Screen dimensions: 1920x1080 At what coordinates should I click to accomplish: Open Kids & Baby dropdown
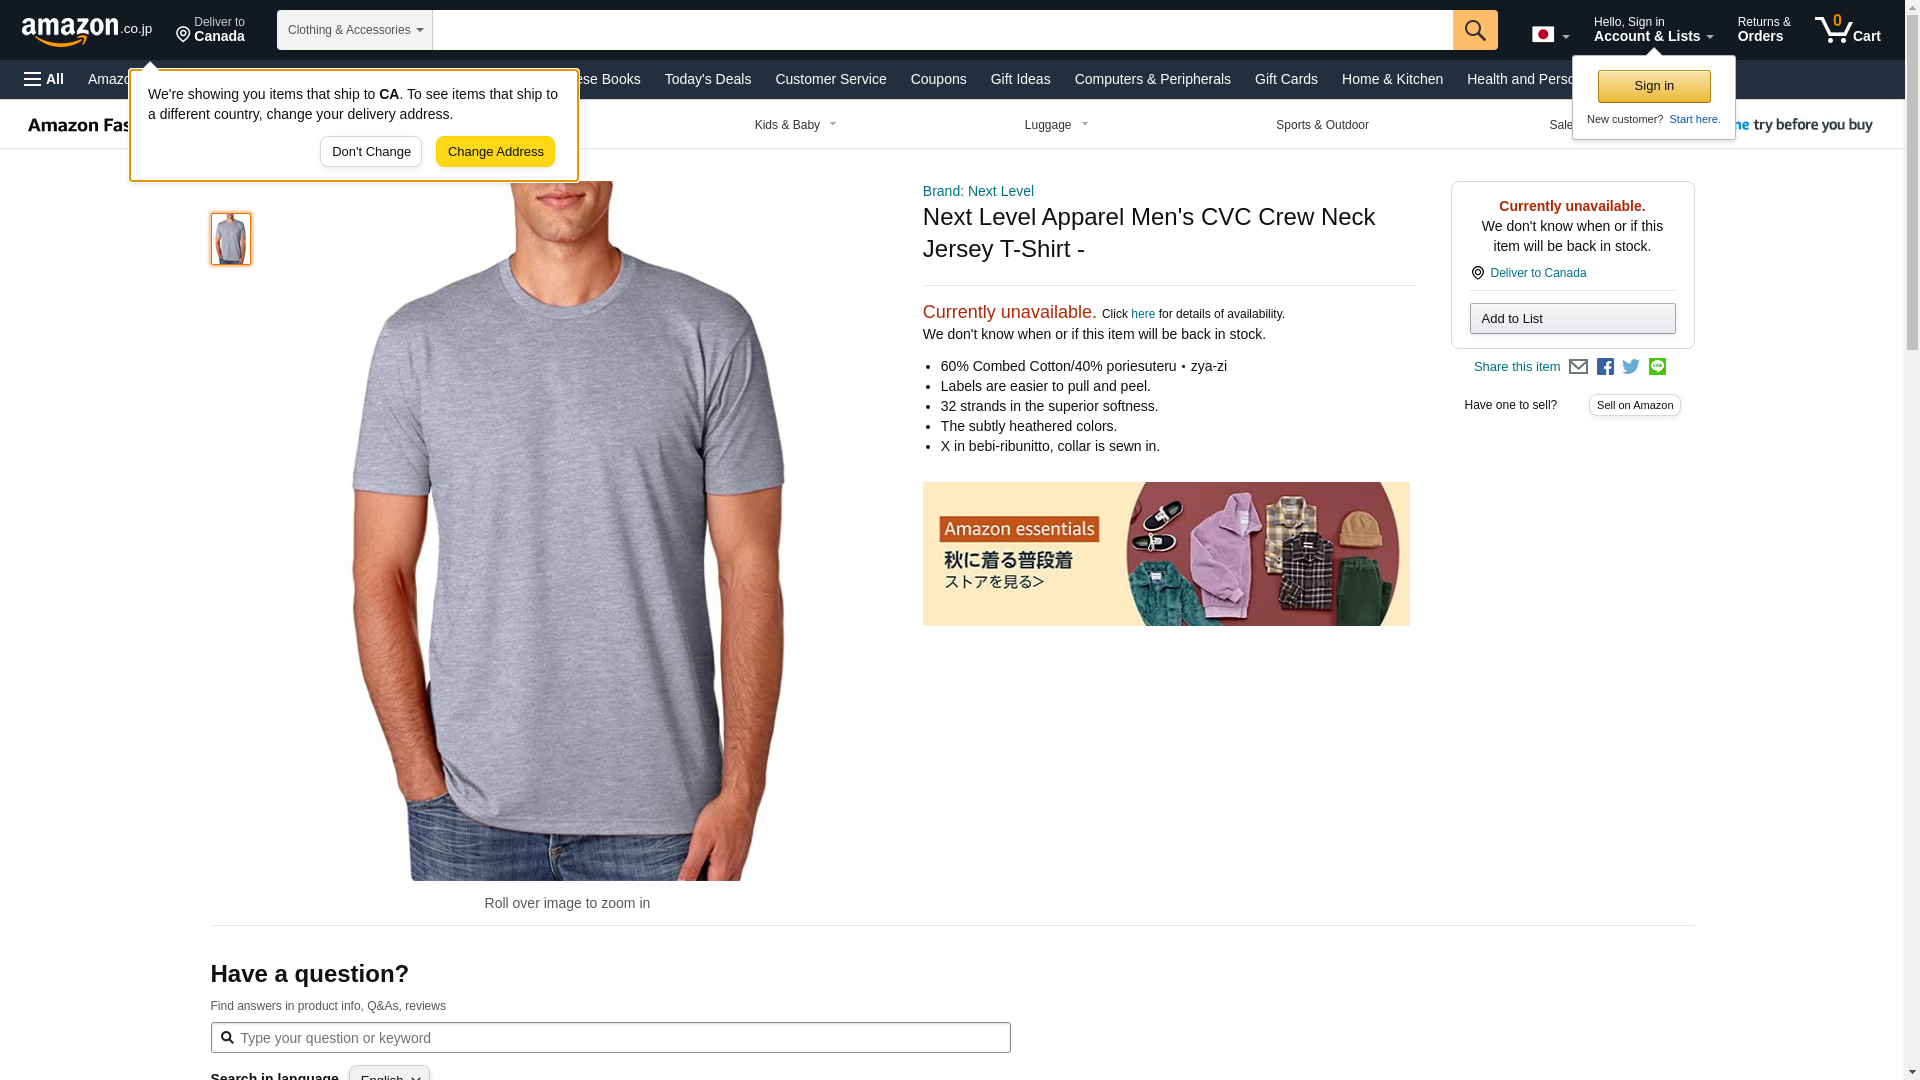(796, 125)
